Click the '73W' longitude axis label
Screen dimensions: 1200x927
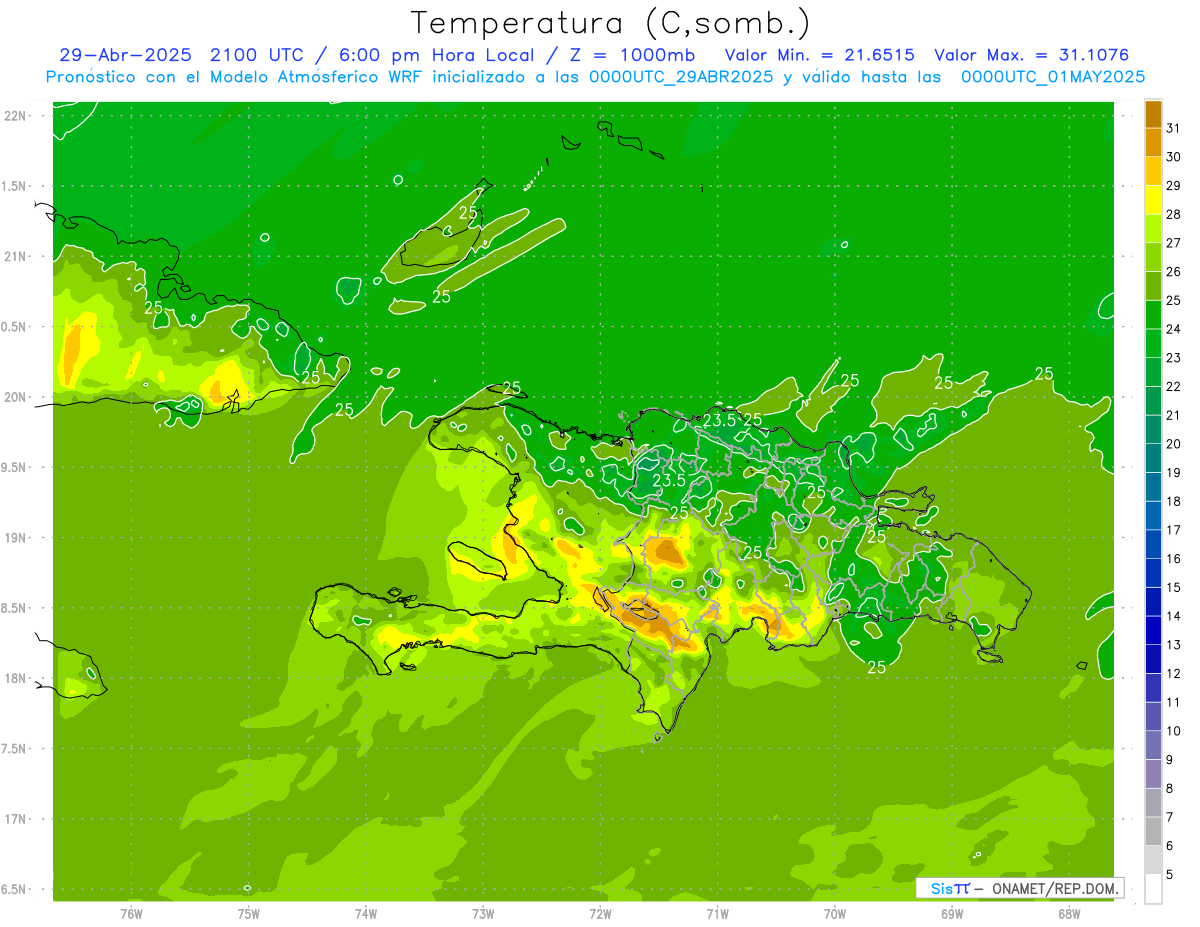(483, 912)
